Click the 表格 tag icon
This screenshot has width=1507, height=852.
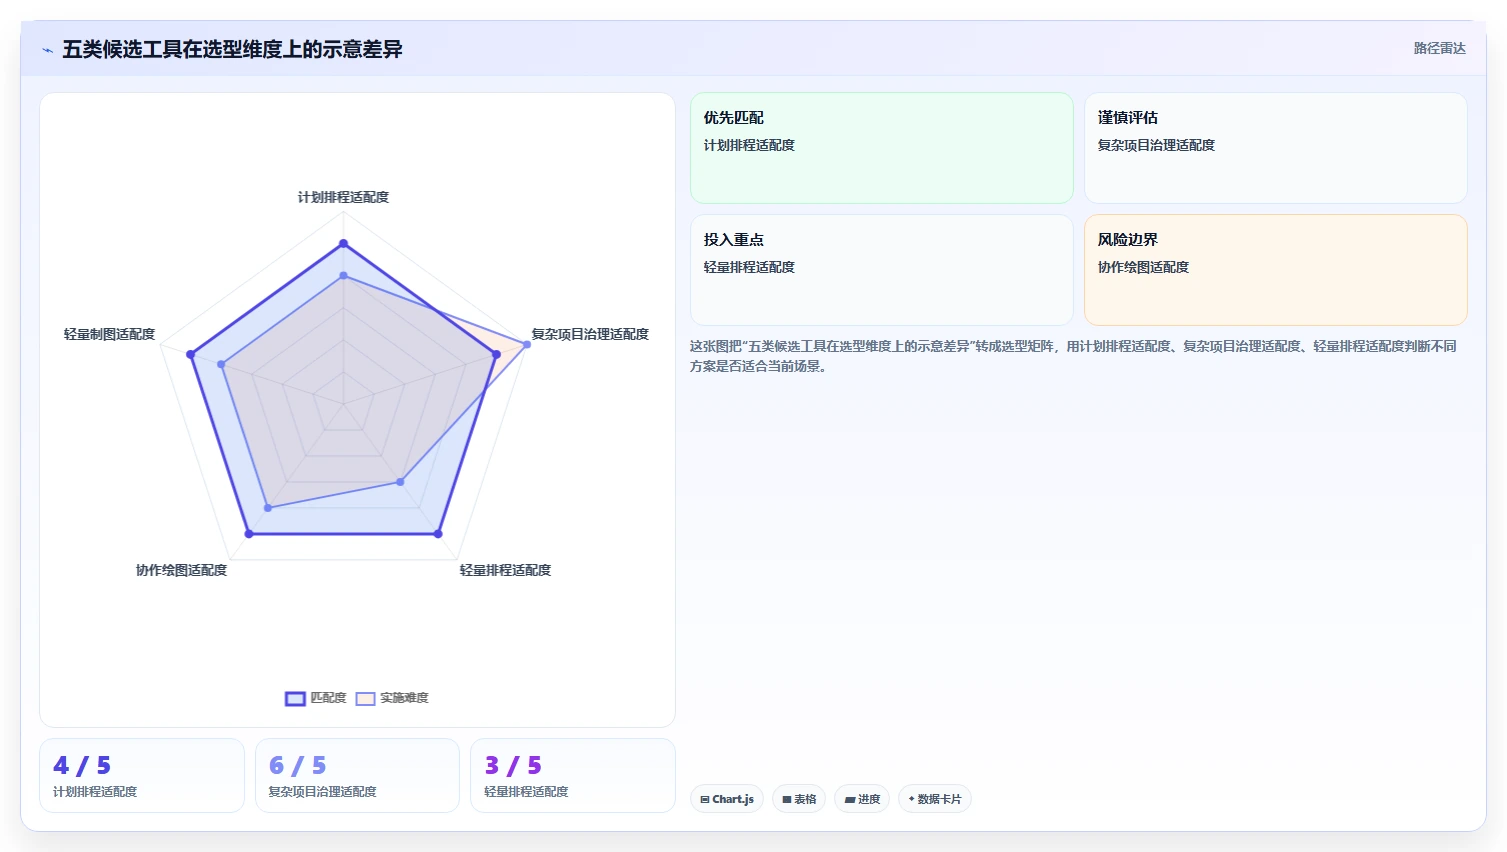(x=787, y=799)
